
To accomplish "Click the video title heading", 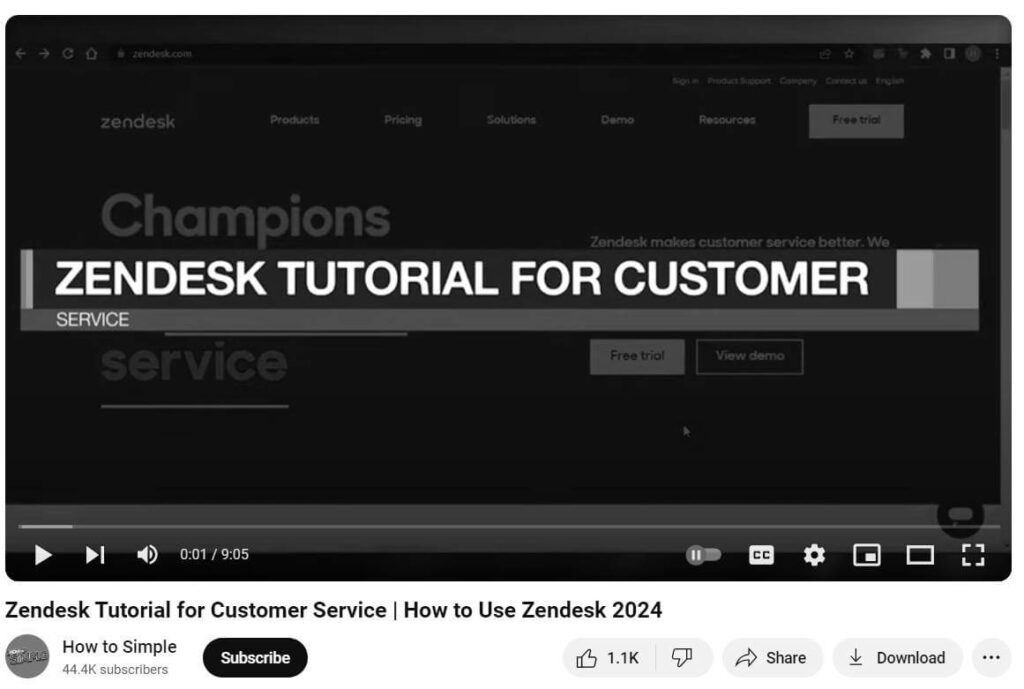I will tap(333, 610).
